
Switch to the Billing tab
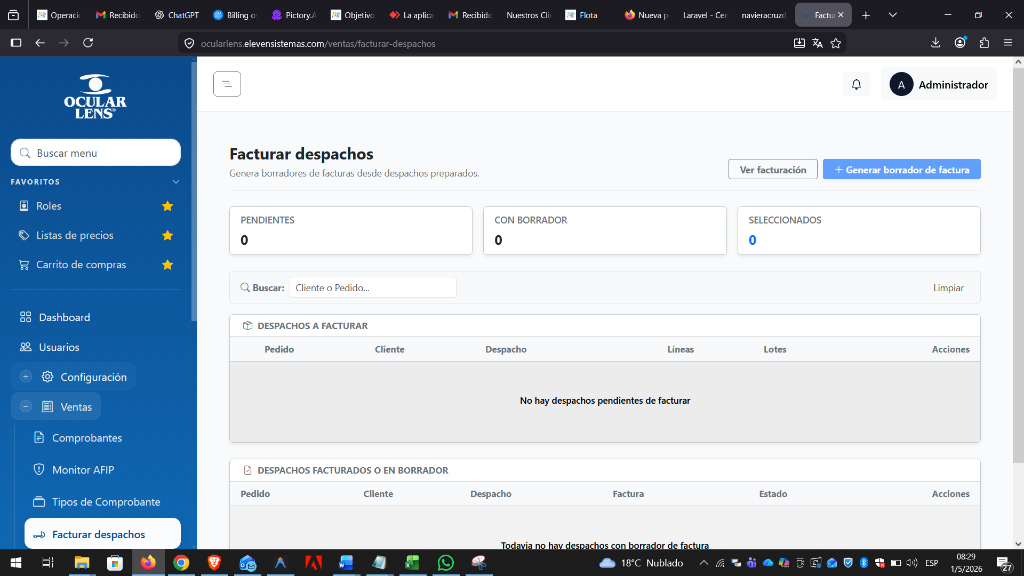[235, 15]
